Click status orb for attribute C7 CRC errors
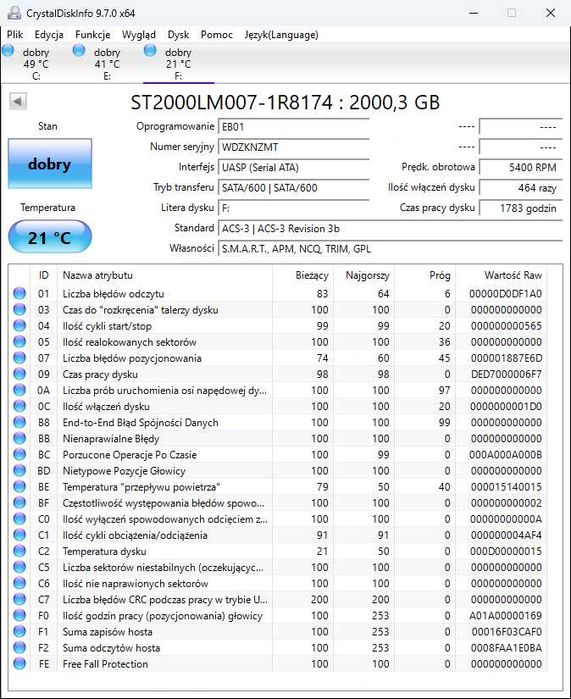The height and width of the screenshot is (699, 571). click(x=19, y=599)
